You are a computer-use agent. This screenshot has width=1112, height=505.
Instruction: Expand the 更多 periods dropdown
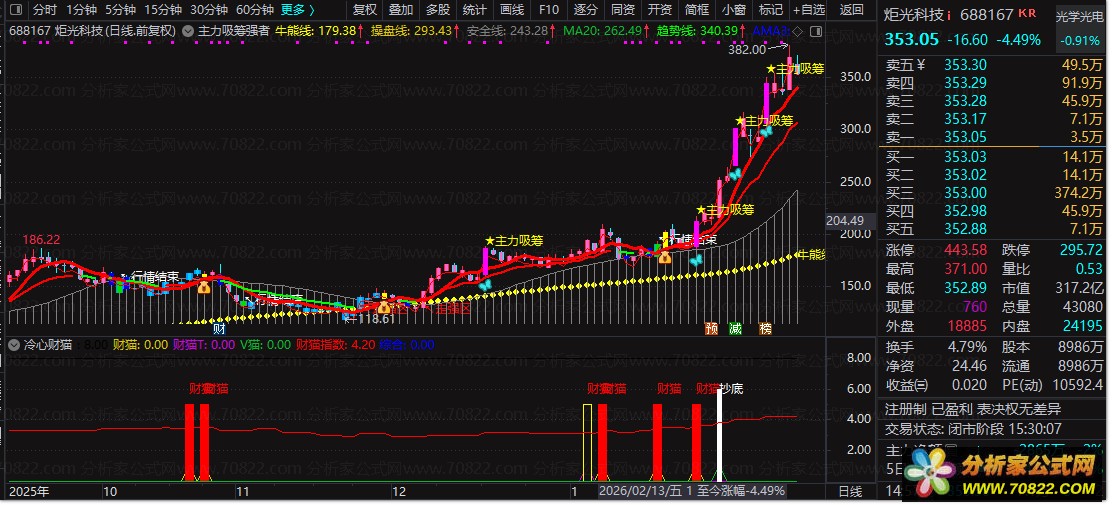(298, 10)
